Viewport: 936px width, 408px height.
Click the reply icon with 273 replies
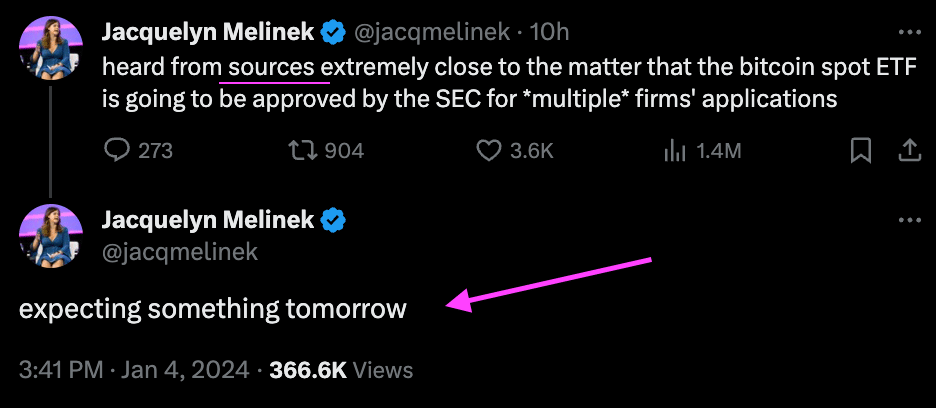(x=117, y=151)
